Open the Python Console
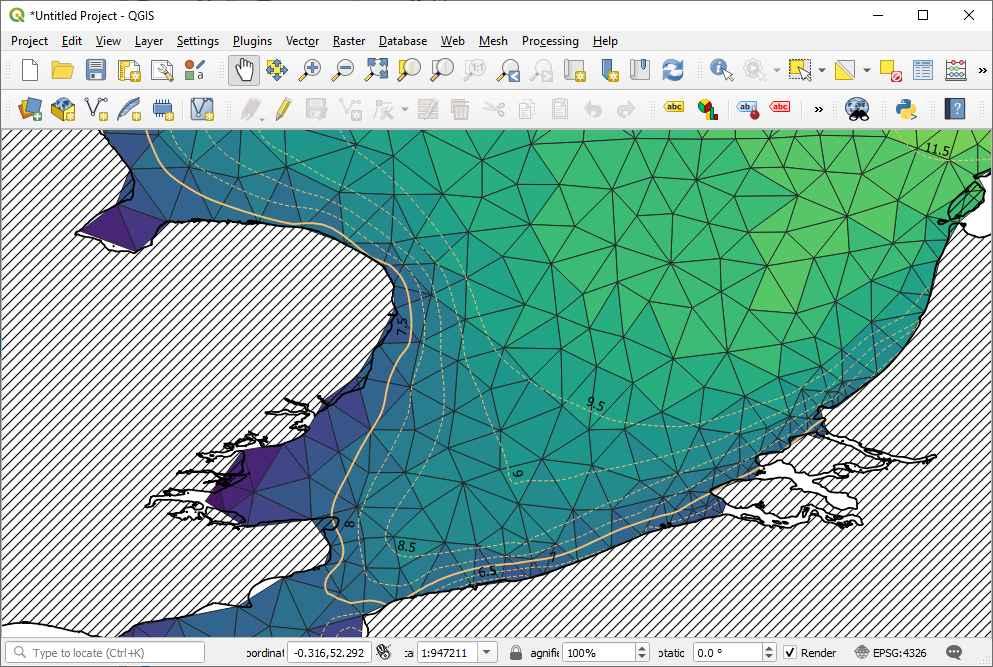The height and width of the screenshot is (667, 993). pyautogui.click(x=907, y=109)
